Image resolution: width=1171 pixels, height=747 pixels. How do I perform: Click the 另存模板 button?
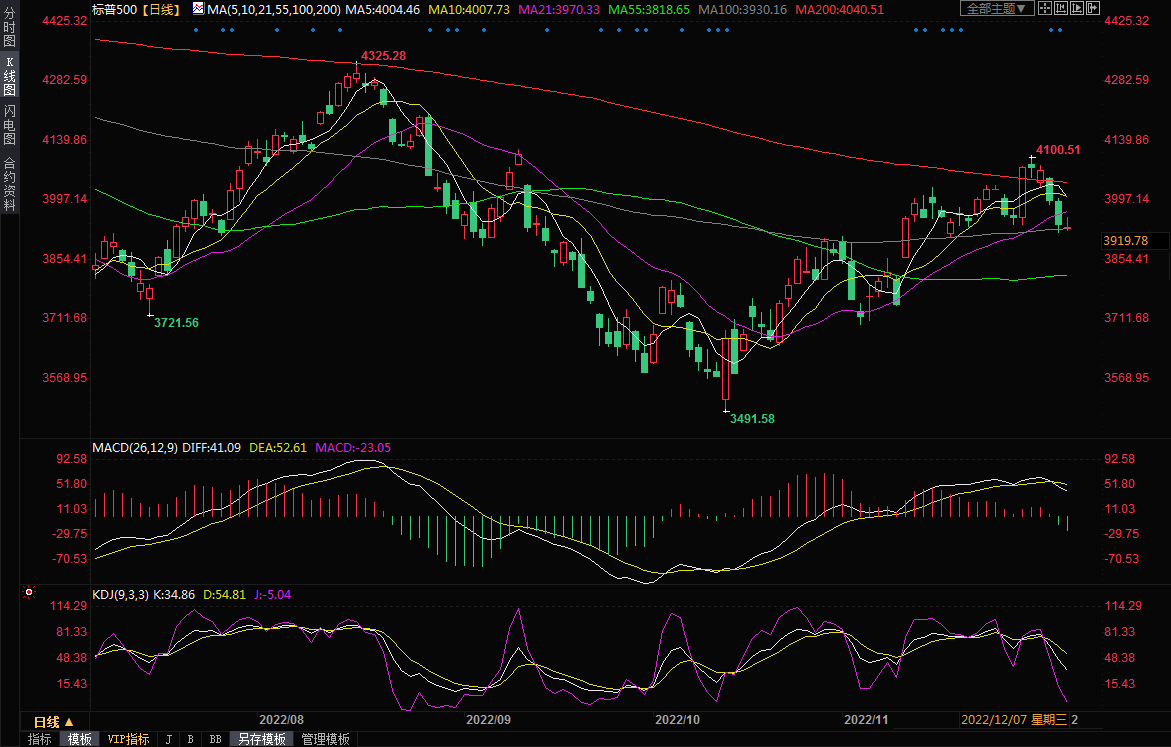point(262,739)
